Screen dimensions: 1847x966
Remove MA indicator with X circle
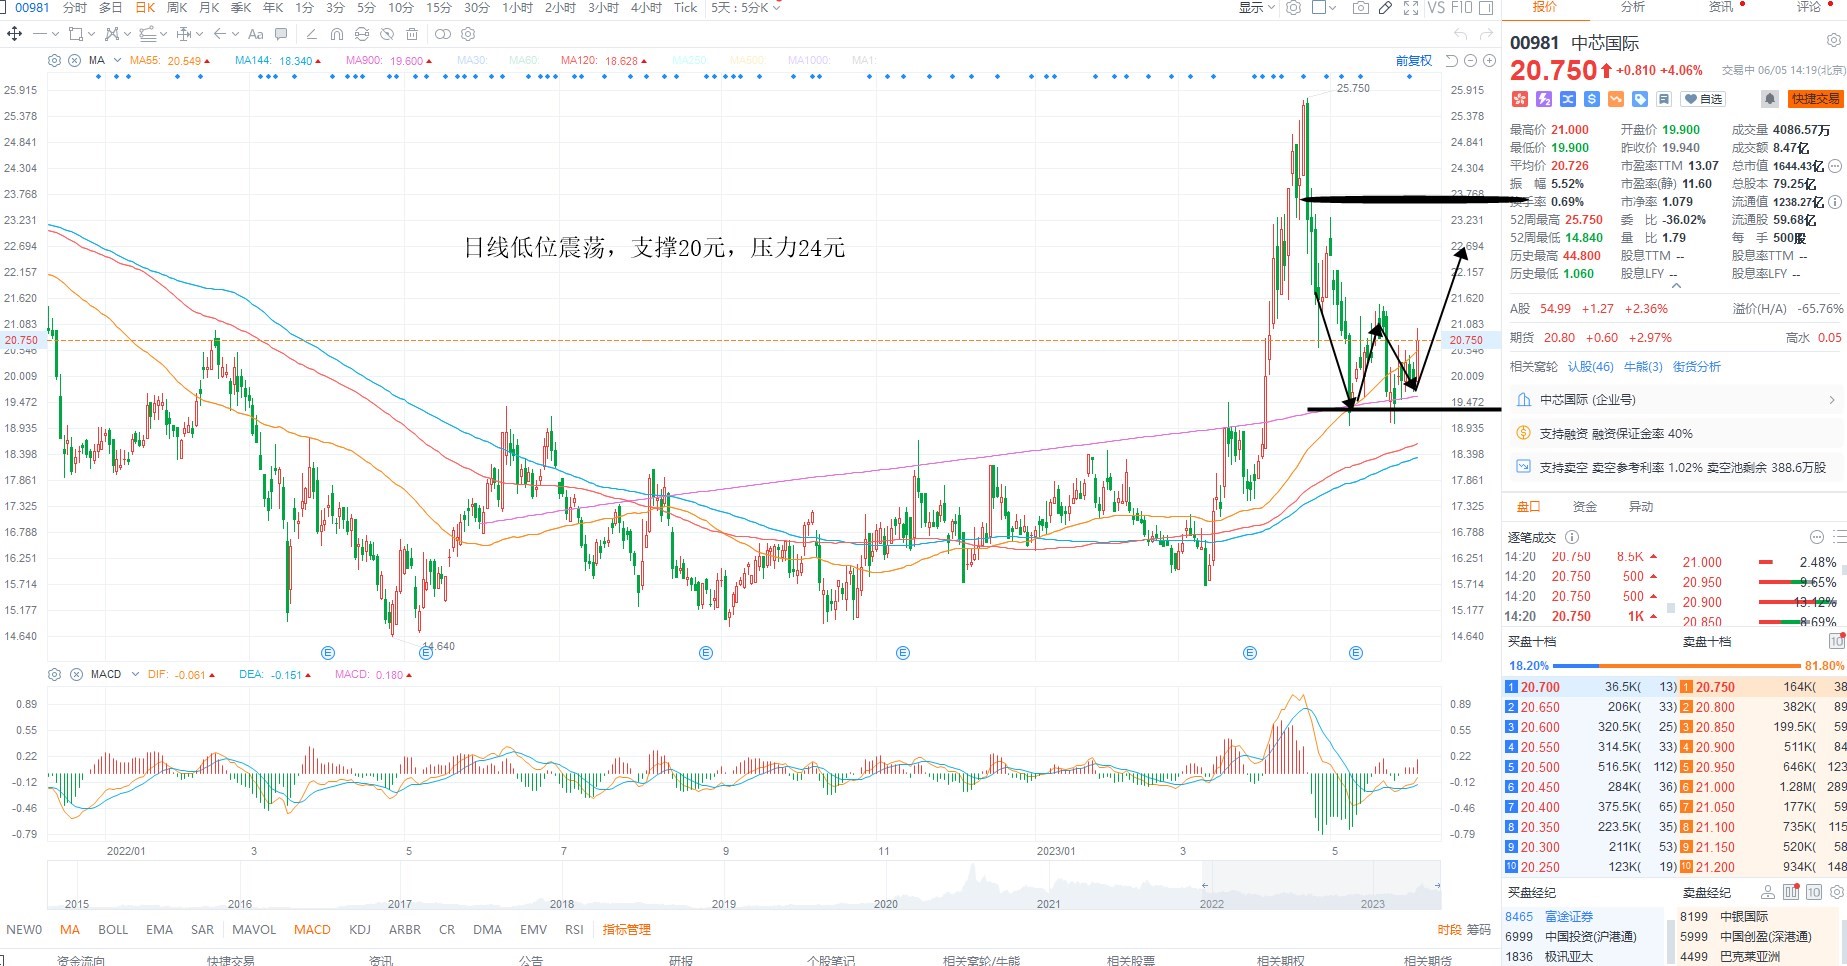click(x=74, y=61)
